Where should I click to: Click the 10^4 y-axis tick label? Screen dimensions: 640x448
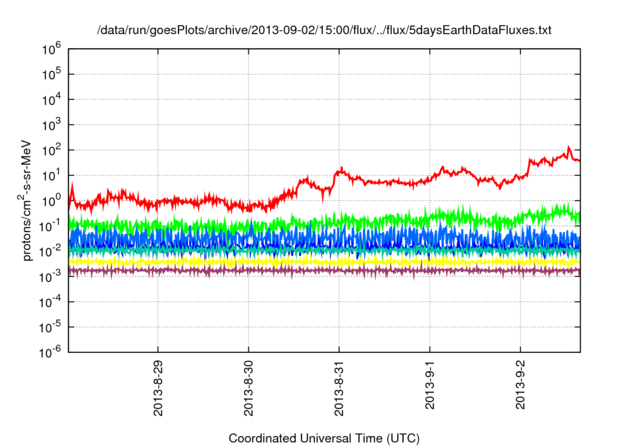coord(52,100)
